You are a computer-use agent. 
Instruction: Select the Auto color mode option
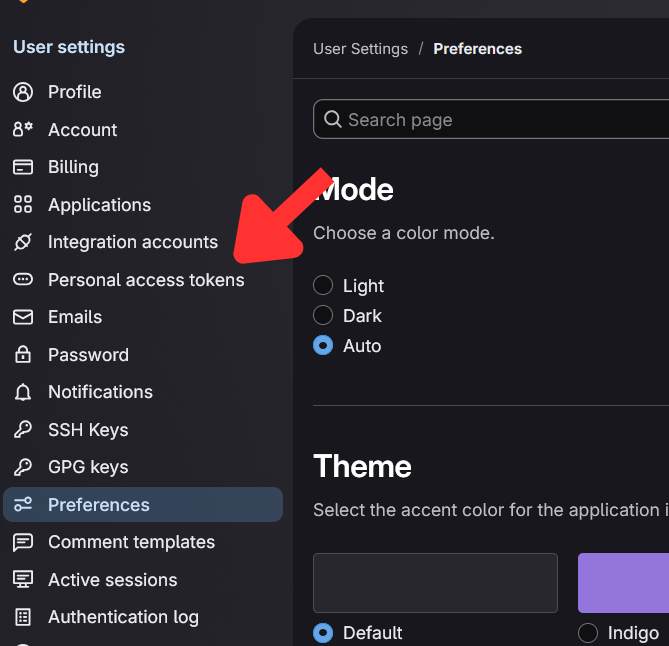[x=323, y=345]
